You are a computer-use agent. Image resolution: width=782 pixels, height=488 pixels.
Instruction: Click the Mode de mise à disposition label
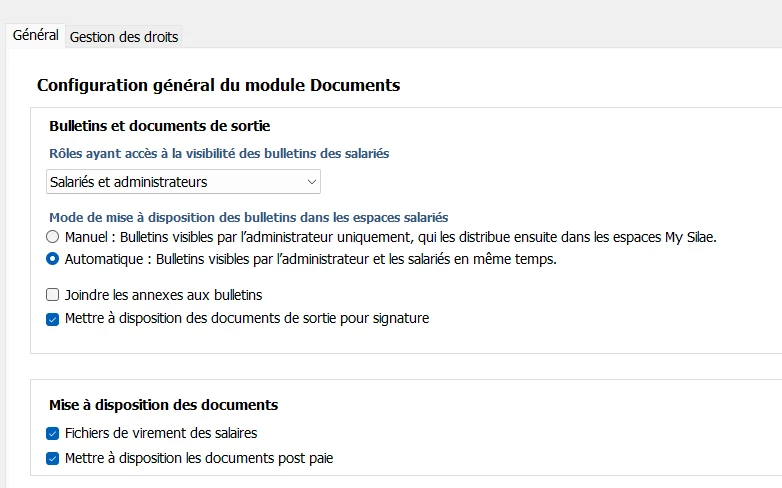[x=248, y=217]
